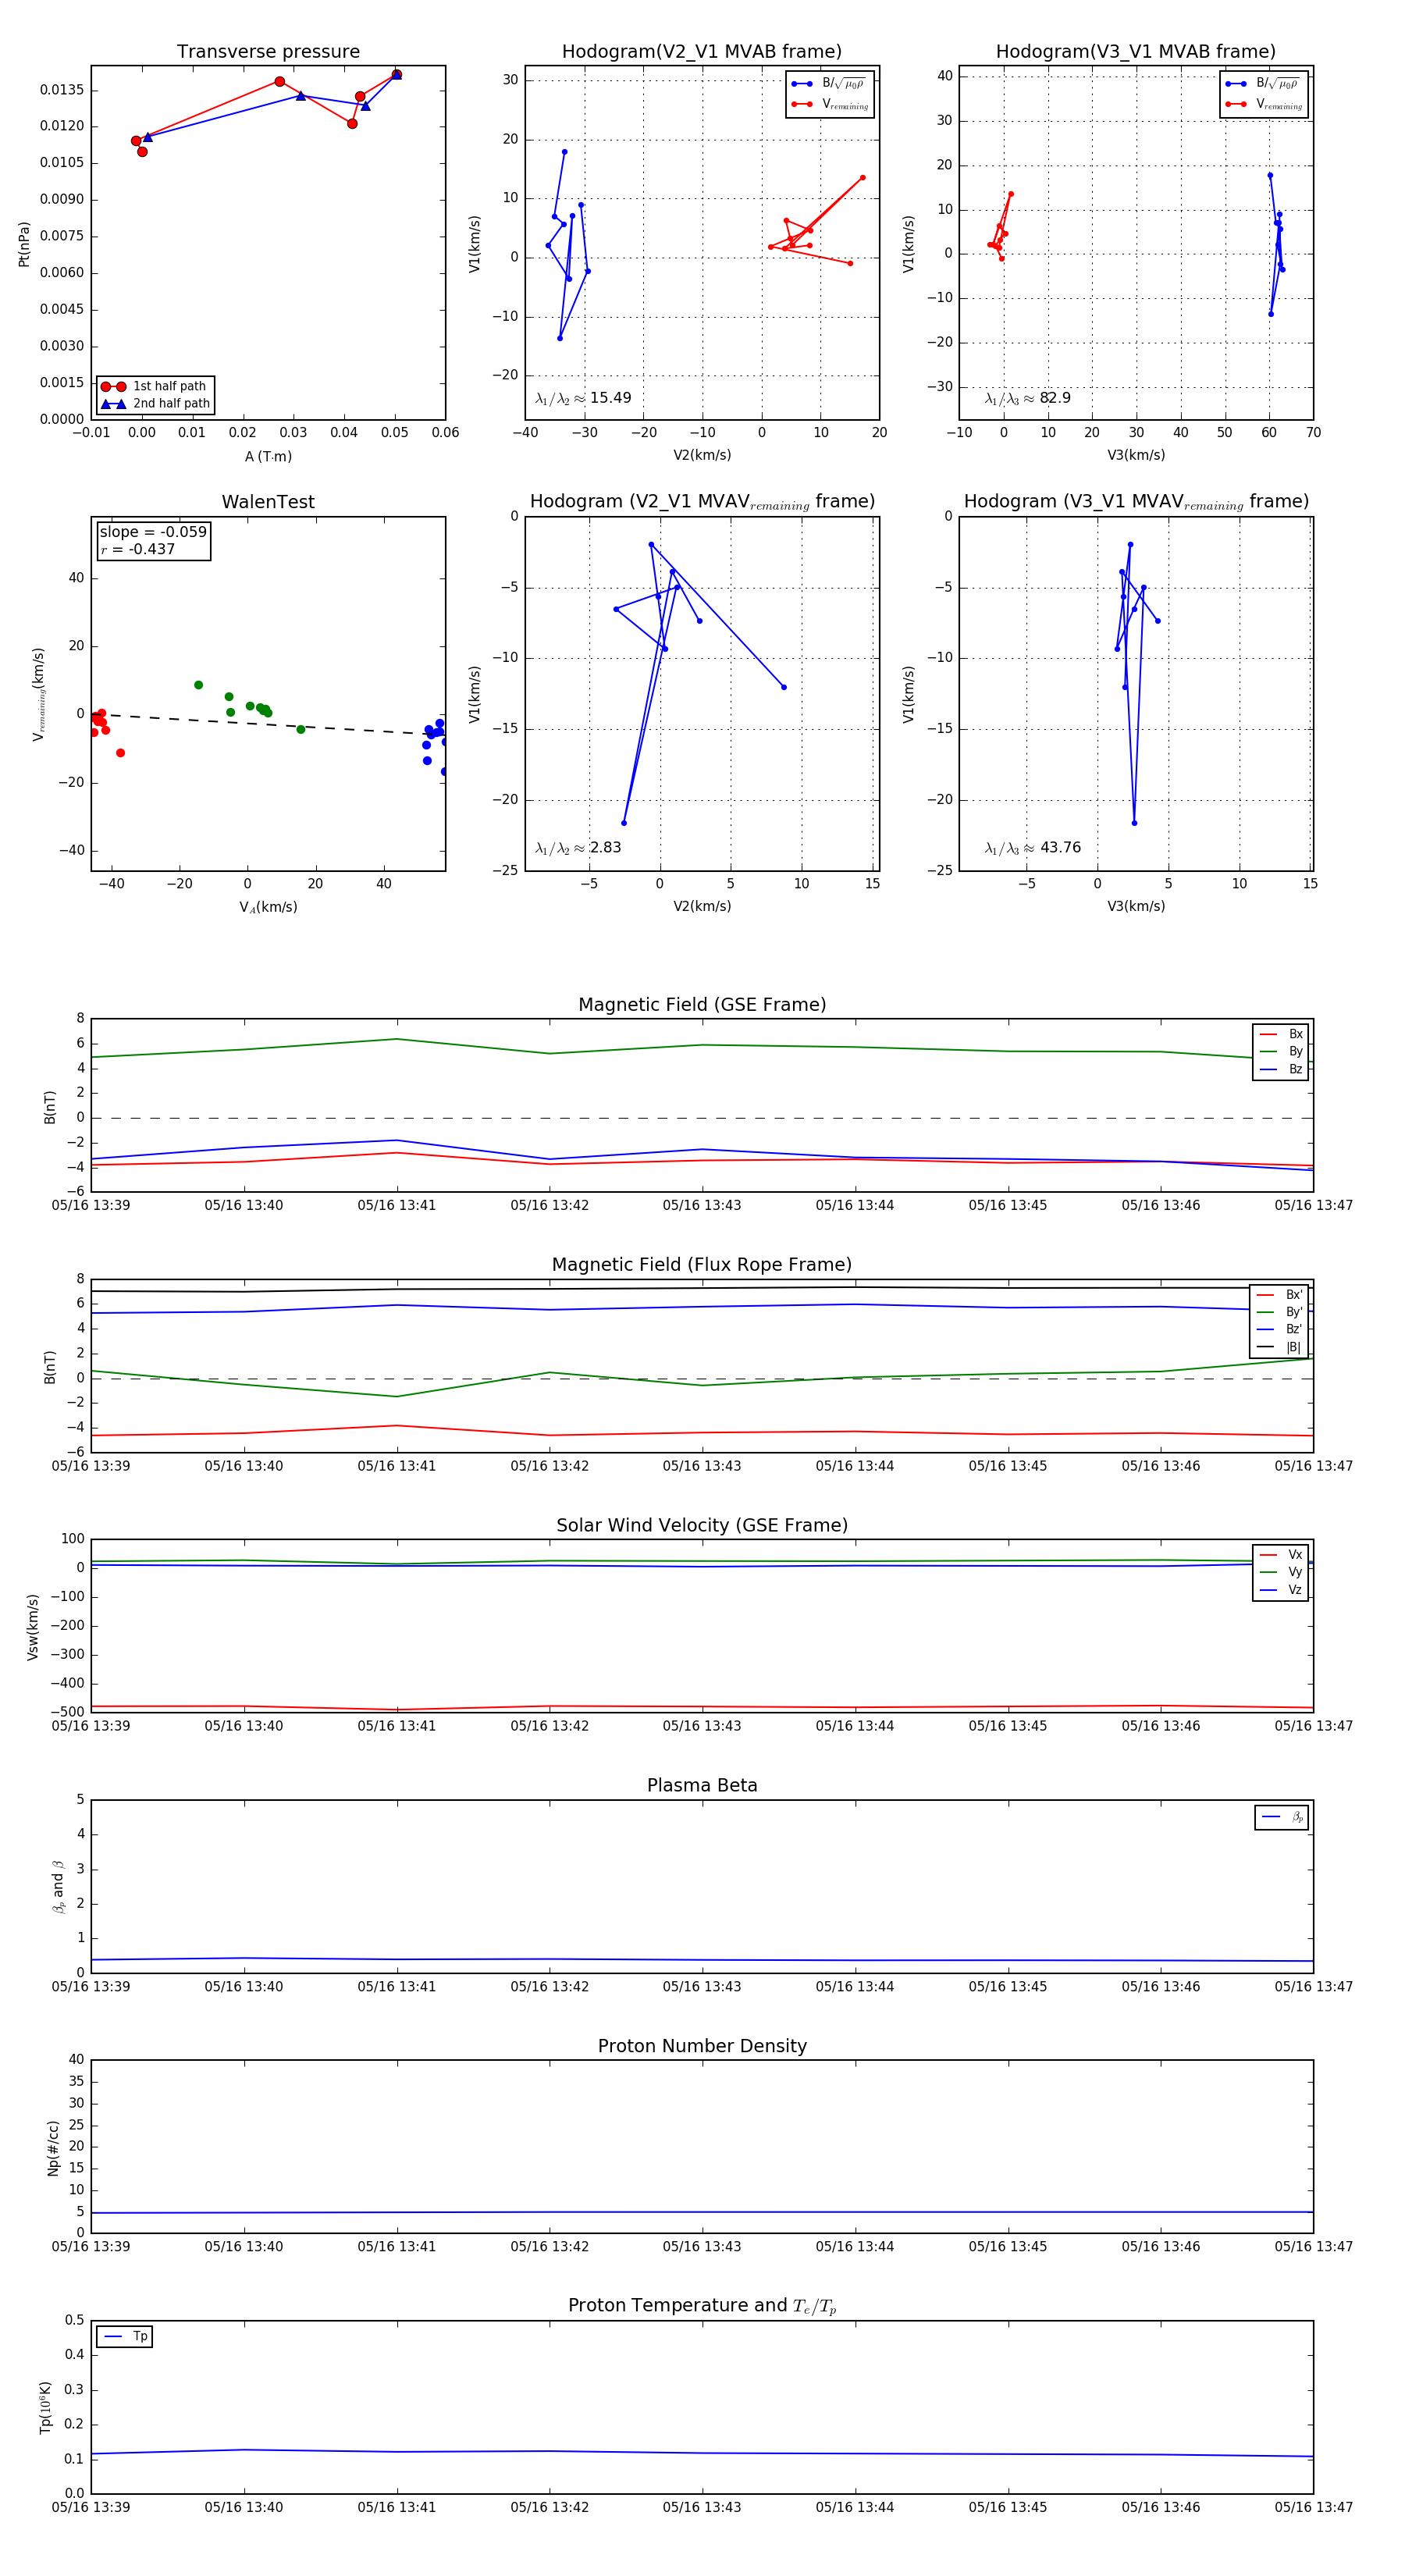Viewport: 1405px width, 2576px height.
Task: Click the "Solar Wind Velocity (GSE Frame)" title
Action: [x=702, y=1525]
